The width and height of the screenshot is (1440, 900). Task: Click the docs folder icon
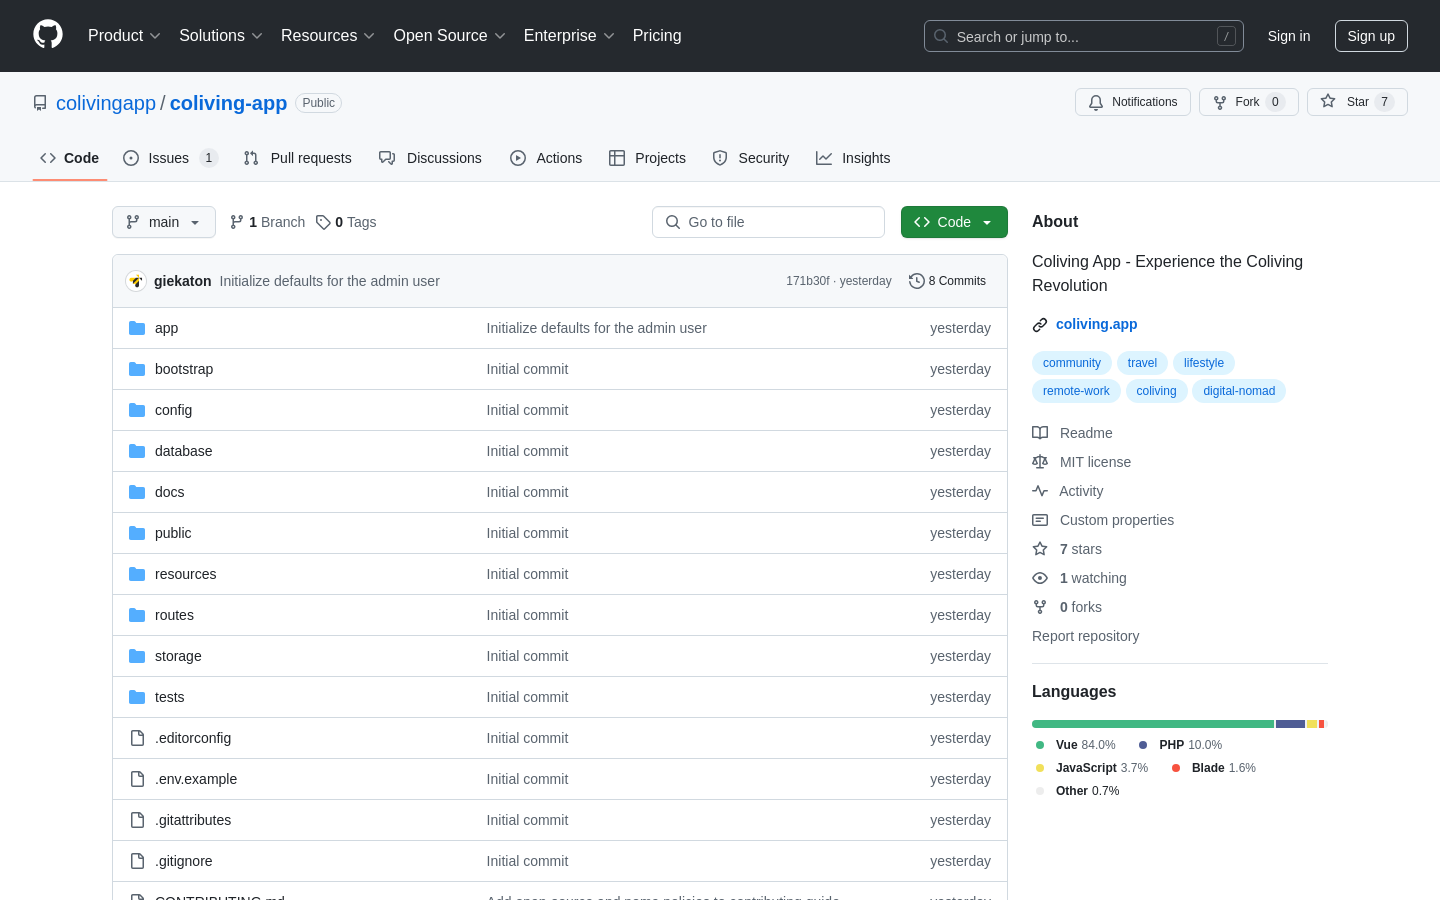coord(137,492)
